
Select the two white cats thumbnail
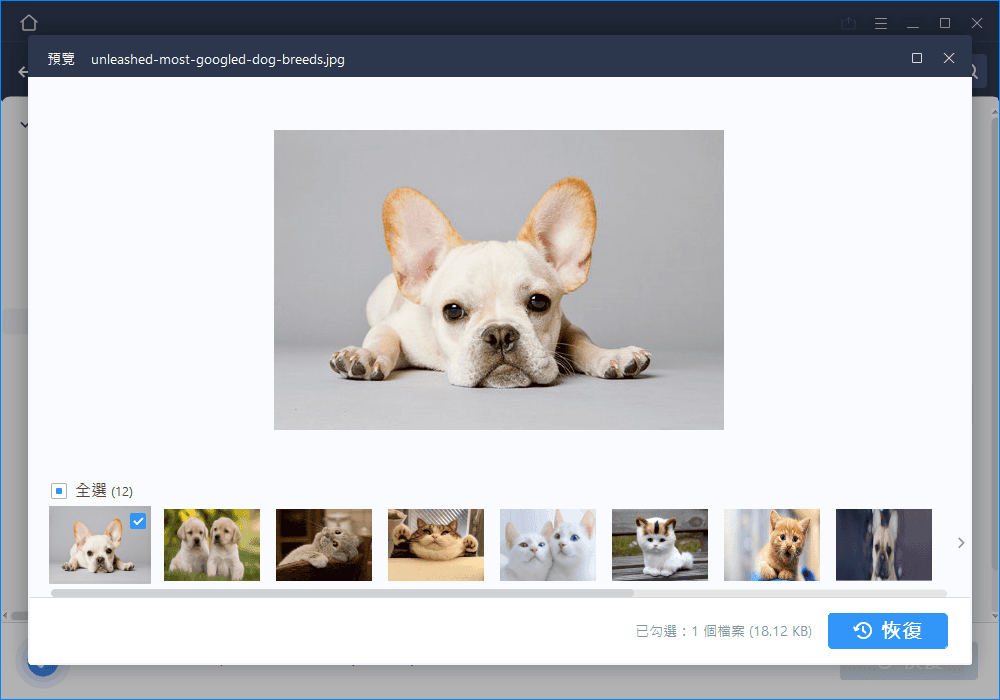tap(548, 545)
